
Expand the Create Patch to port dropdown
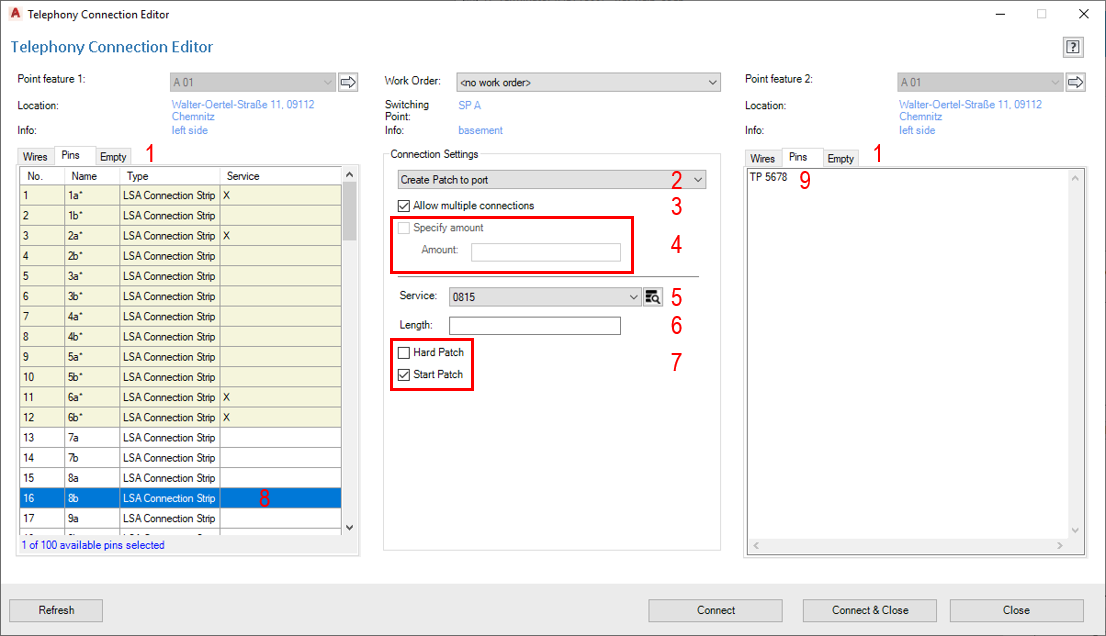tap(552, 180)
